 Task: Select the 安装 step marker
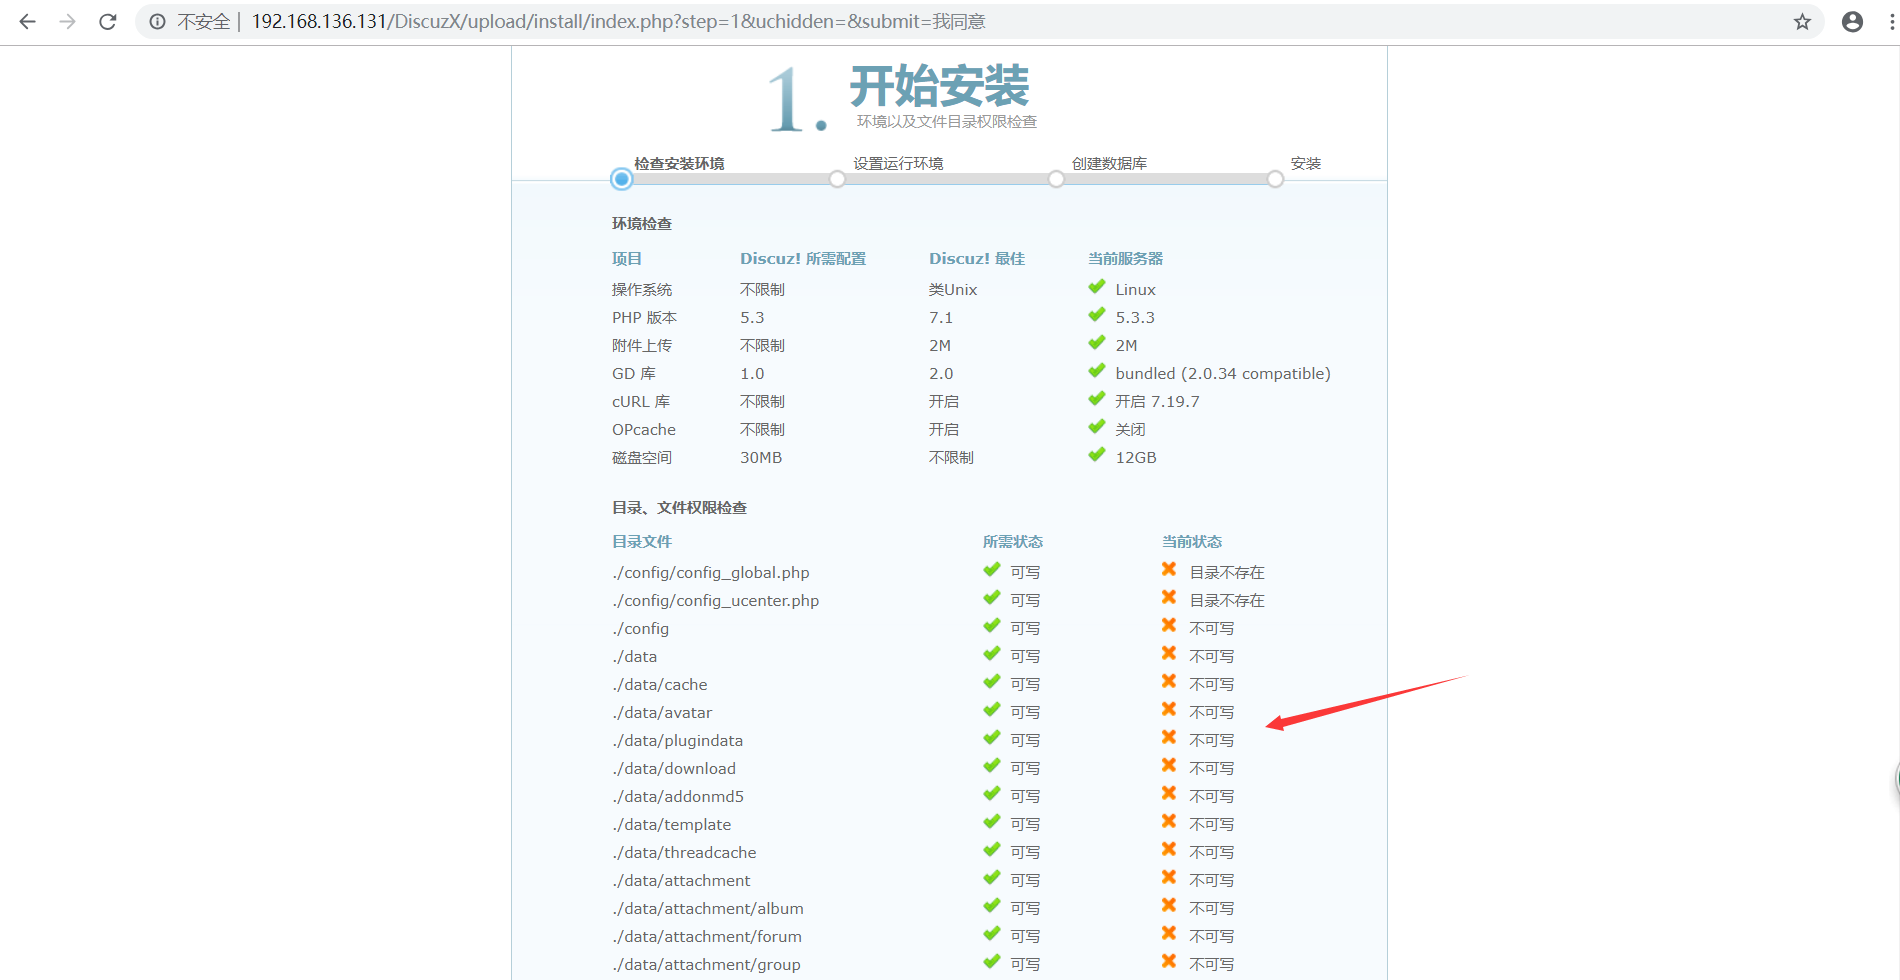(x=1275, y=179)
